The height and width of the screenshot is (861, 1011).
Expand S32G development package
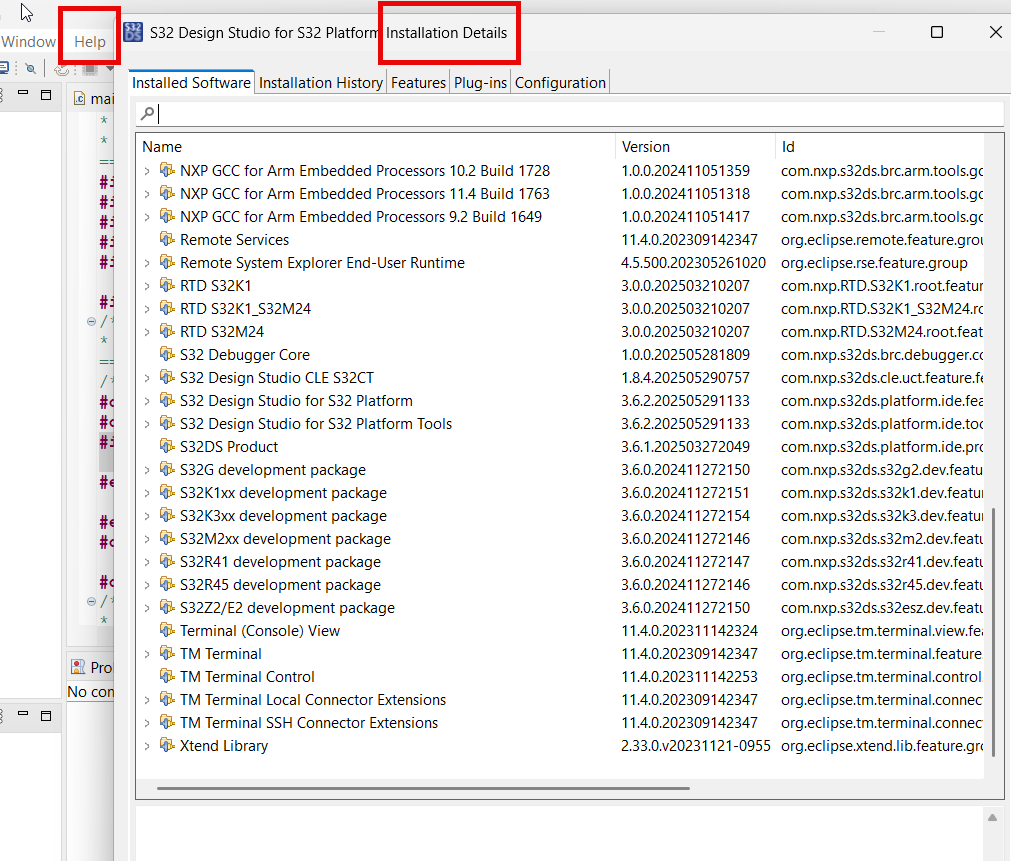[x=147, y=470]
